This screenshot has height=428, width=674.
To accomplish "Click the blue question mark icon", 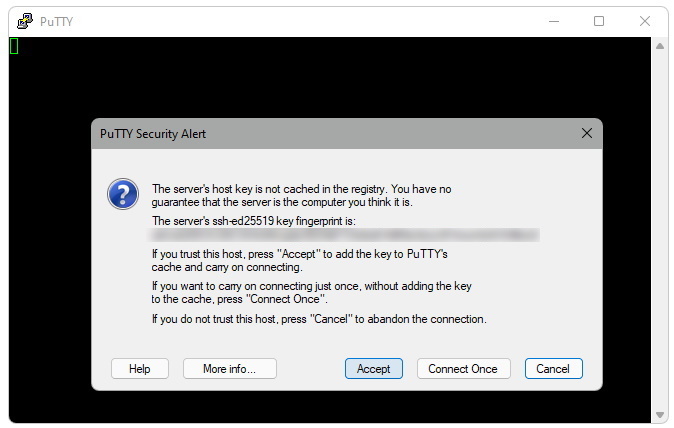I will point(122,193).
